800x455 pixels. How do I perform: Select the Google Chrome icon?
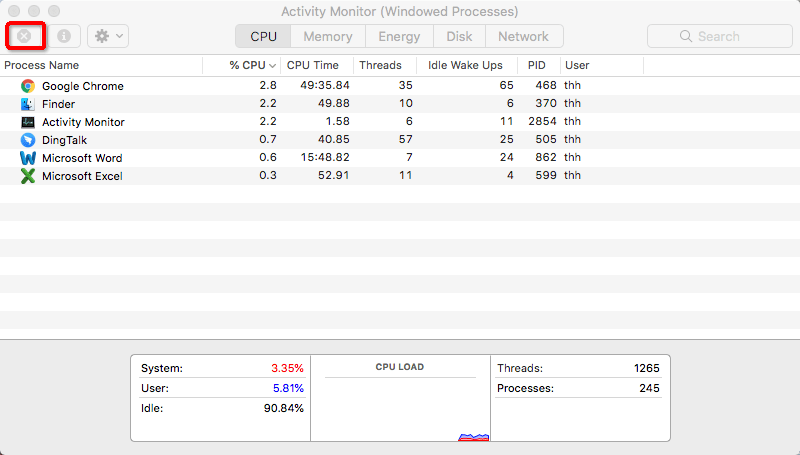pyautogui.click(x=28, y=86)
